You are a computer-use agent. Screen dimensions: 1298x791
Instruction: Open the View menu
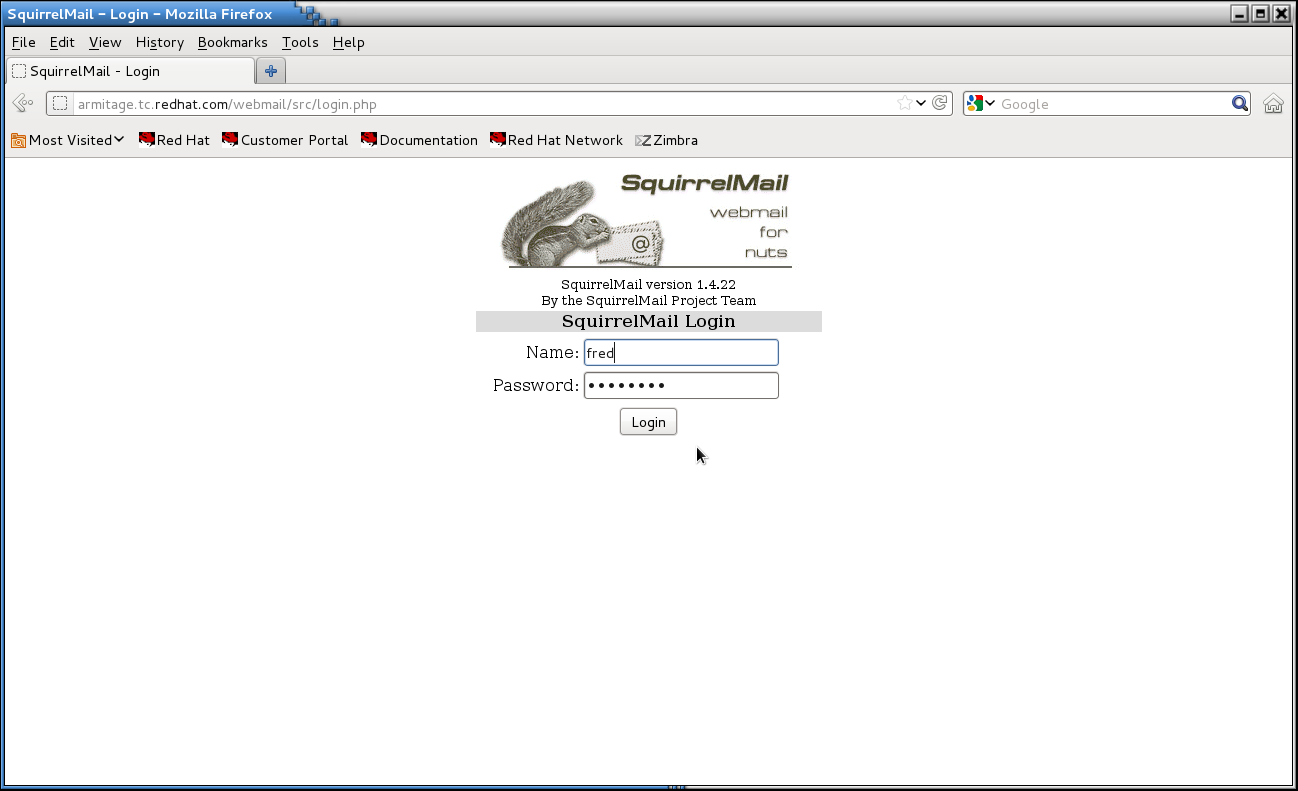click(105, 42)
